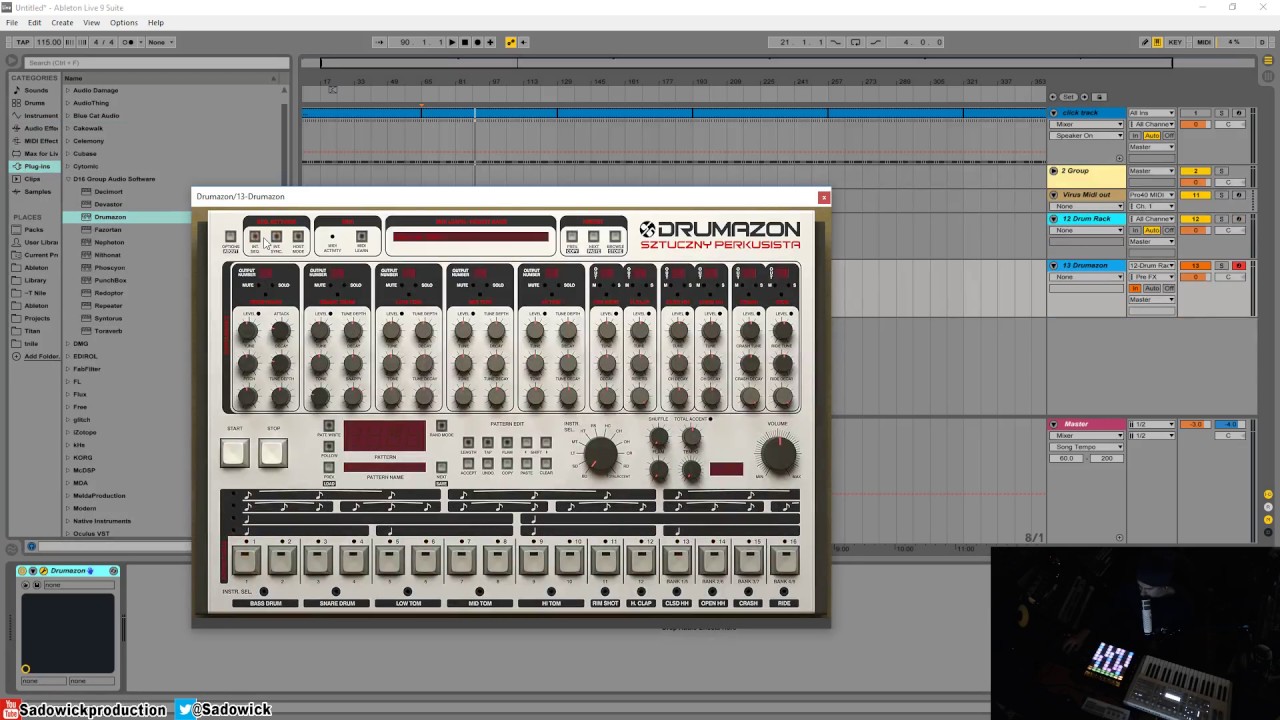The image size is (1280, 720).
Task: Click the pattern Flam edit button
Action: point(507,442)
